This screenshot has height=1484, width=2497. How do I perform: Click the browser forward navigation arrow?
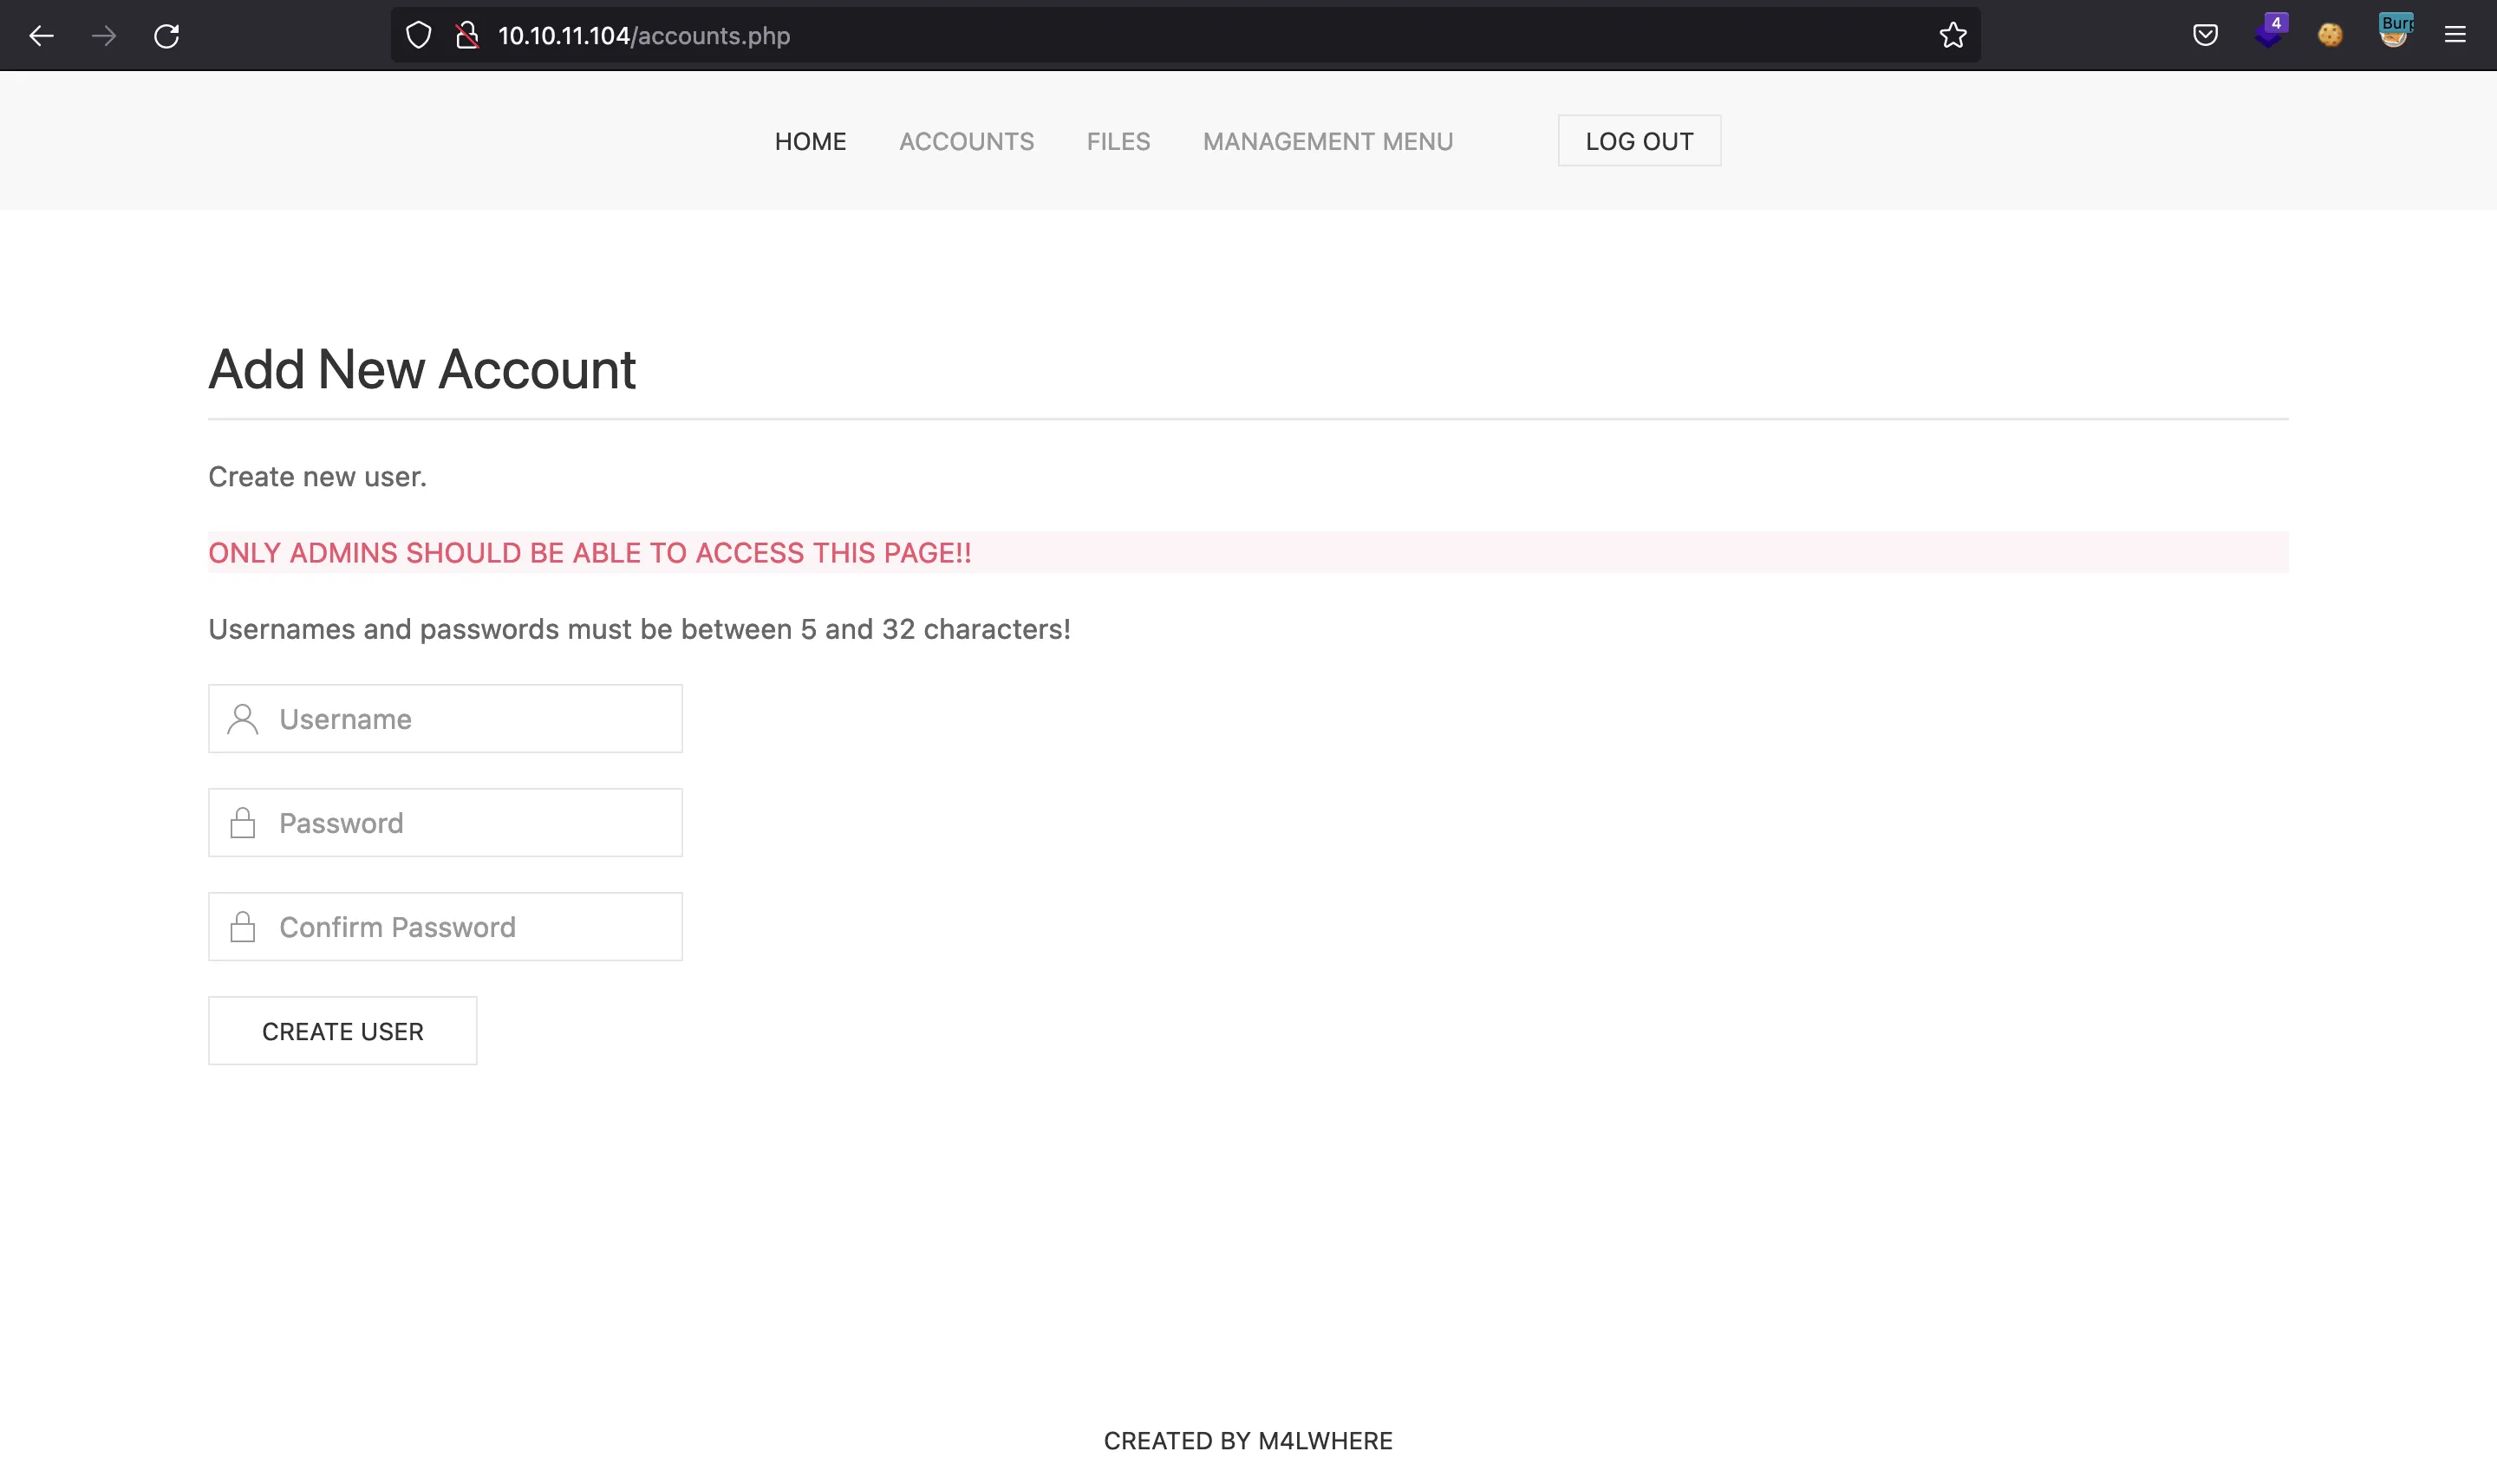tap(104, 36)
